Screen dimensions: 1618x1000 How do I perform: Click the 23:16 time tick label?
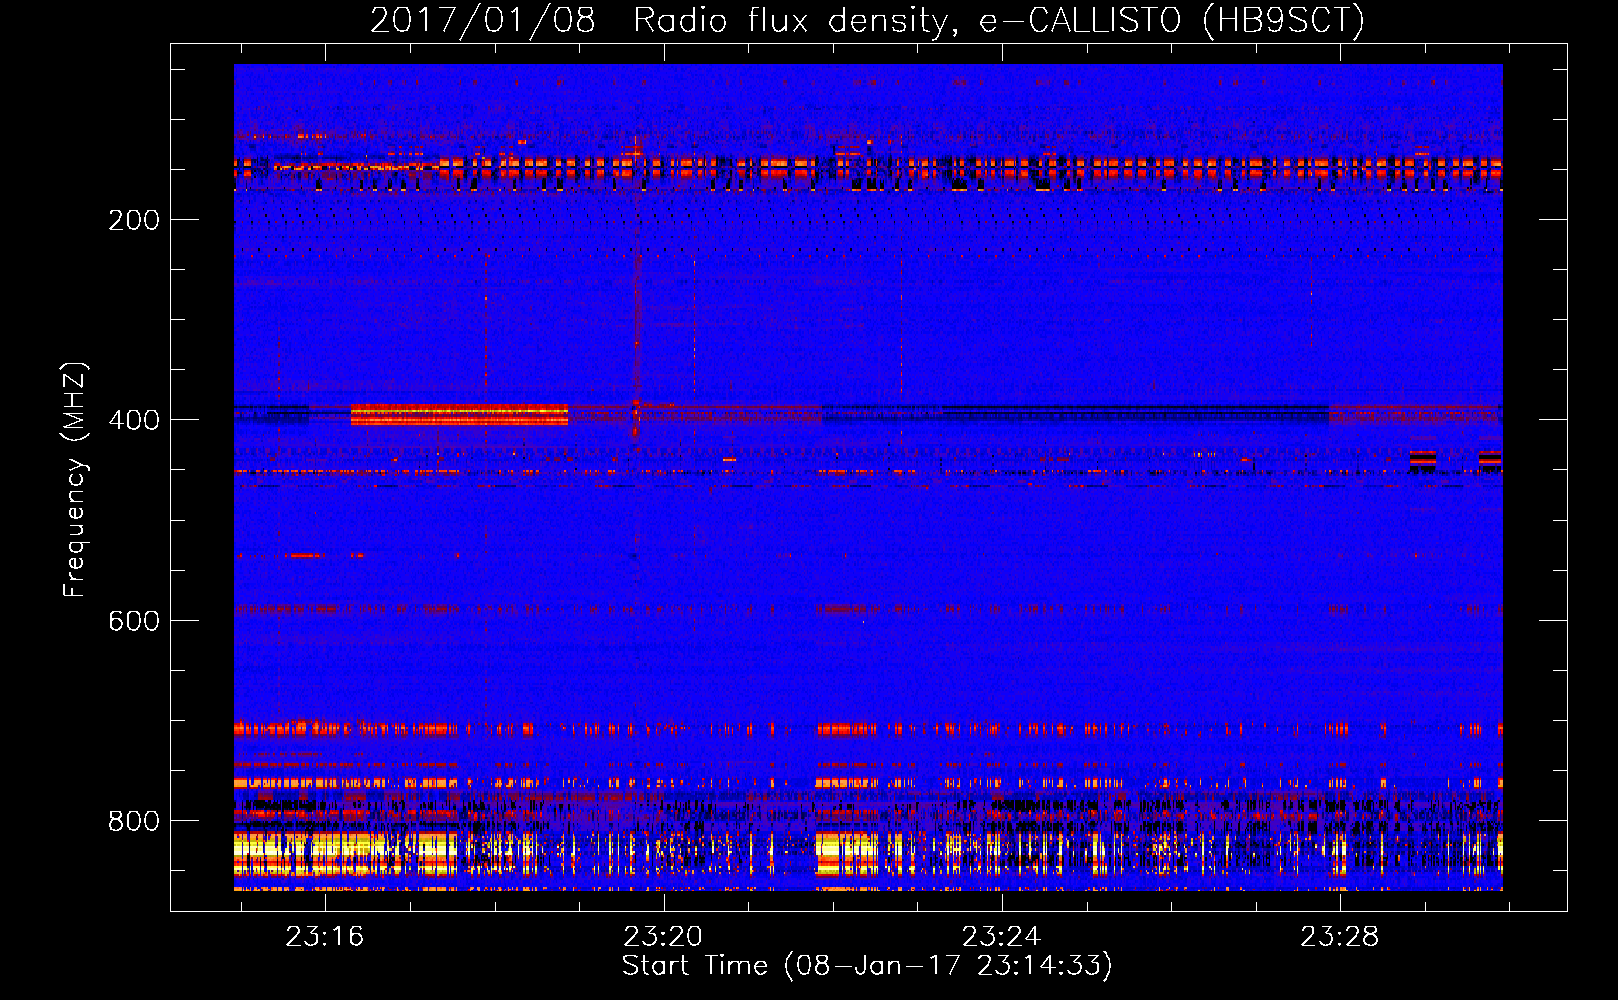[325, 937]
